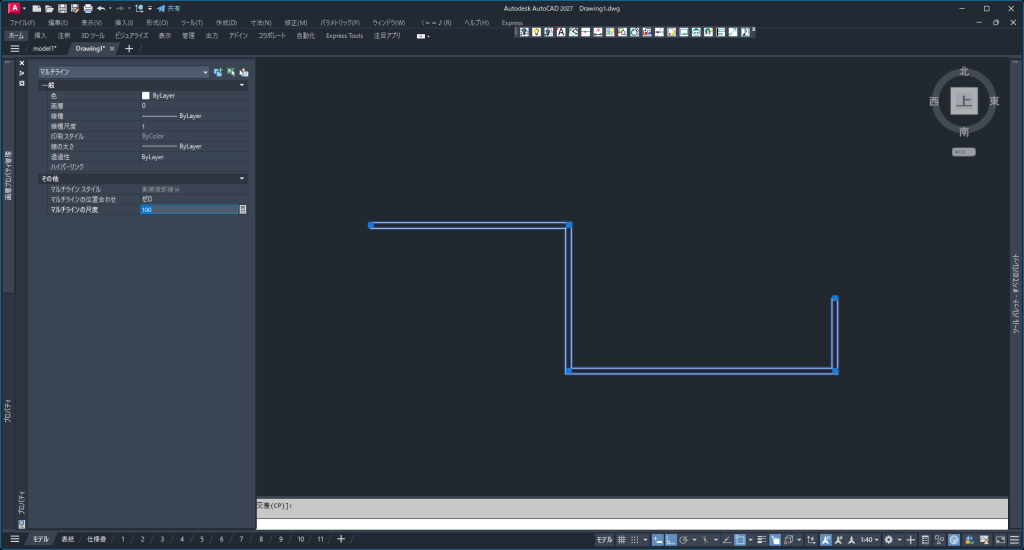Click the 上 face of the ViewCube
Image resolution: width=1024 pixels, height=550 pixels.
pos(963,101)
